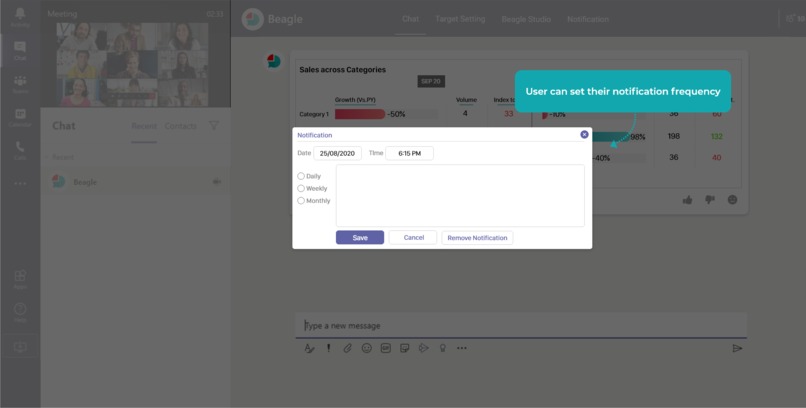The image size is (806, 408).
Task: Open the more apps ellipsis in sidebar
Action: tap(20, 183)
